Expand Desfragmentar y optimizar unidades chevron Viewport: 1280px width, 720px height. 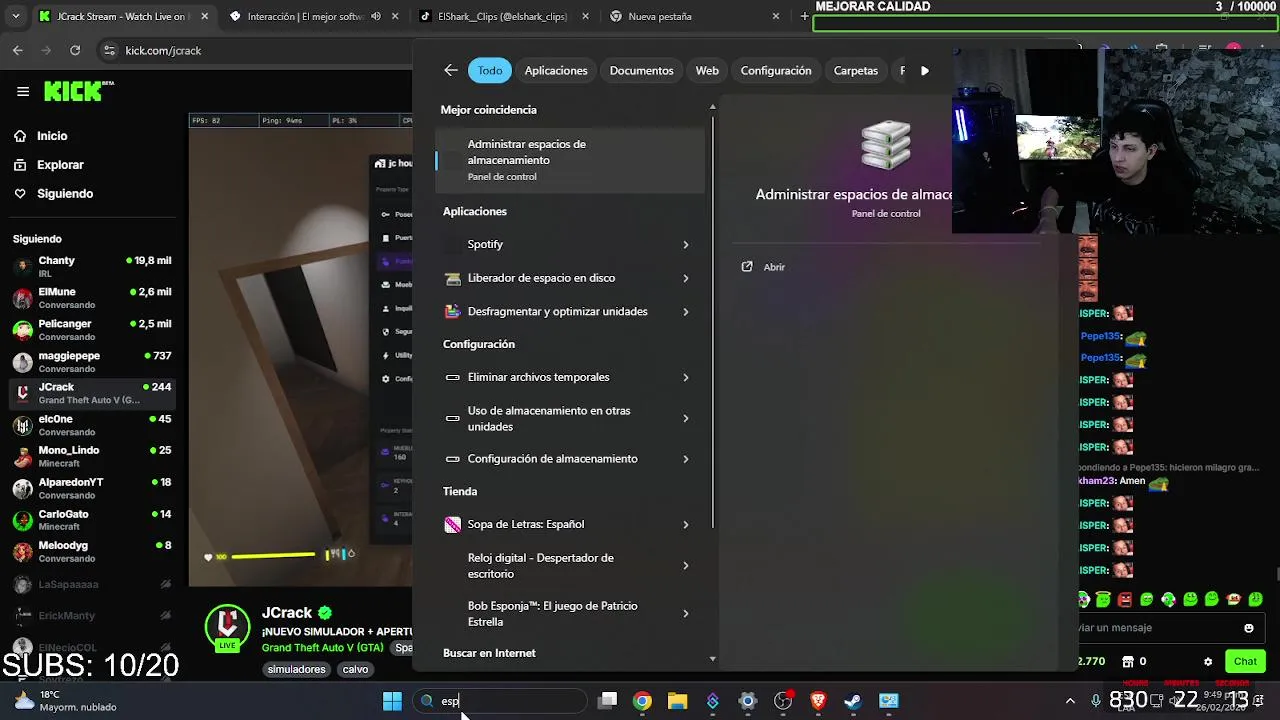686,311
